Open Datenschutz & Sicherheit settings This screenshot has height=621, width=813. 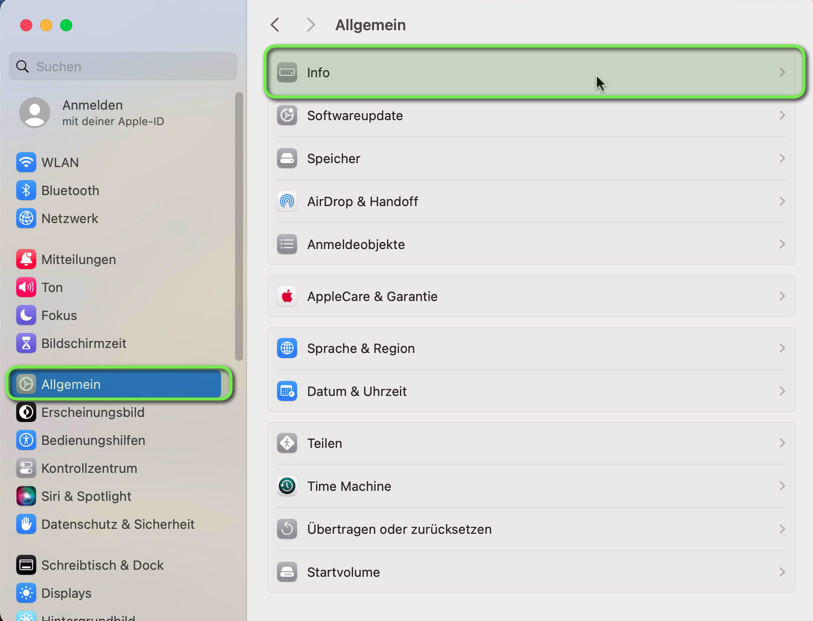click(117, 525)
